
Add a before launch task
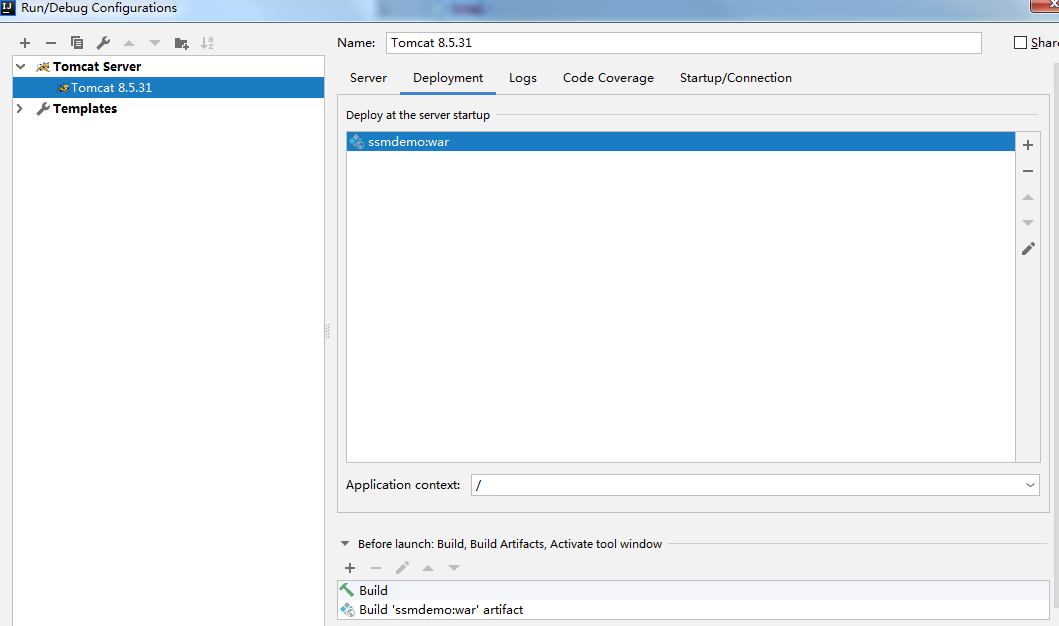(350, 568)
